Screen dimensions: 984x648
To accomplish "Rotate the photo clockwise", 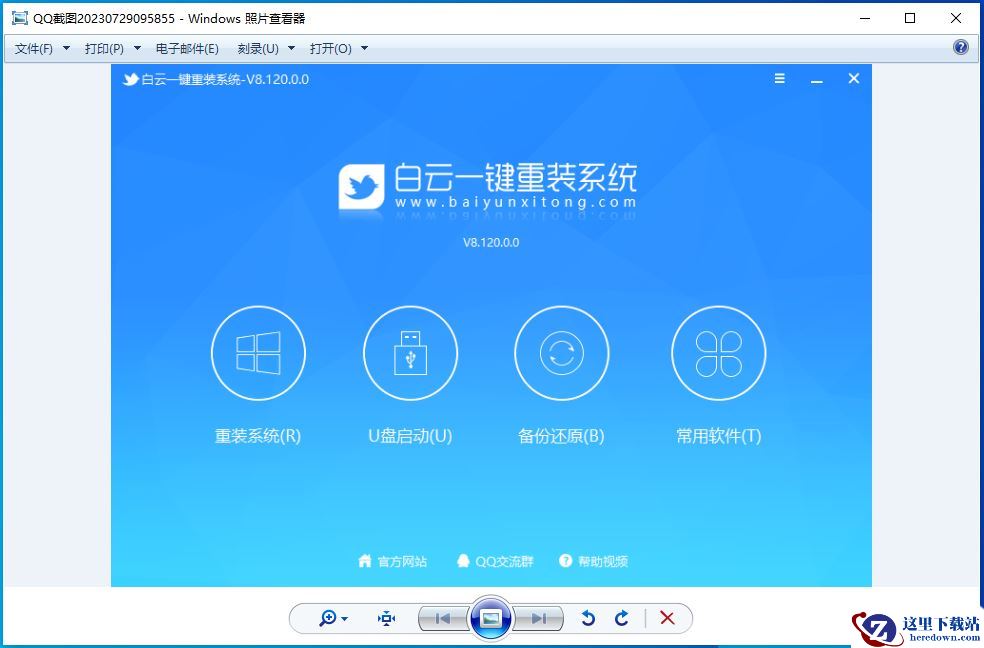I will coord(622,619).
